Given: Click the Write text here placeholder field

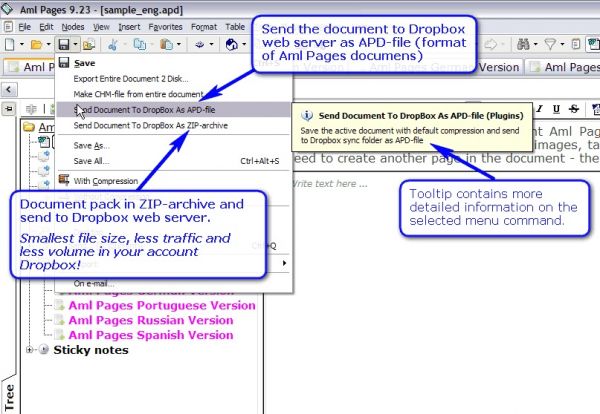Looking at the screenshot, I should point(330,184).
